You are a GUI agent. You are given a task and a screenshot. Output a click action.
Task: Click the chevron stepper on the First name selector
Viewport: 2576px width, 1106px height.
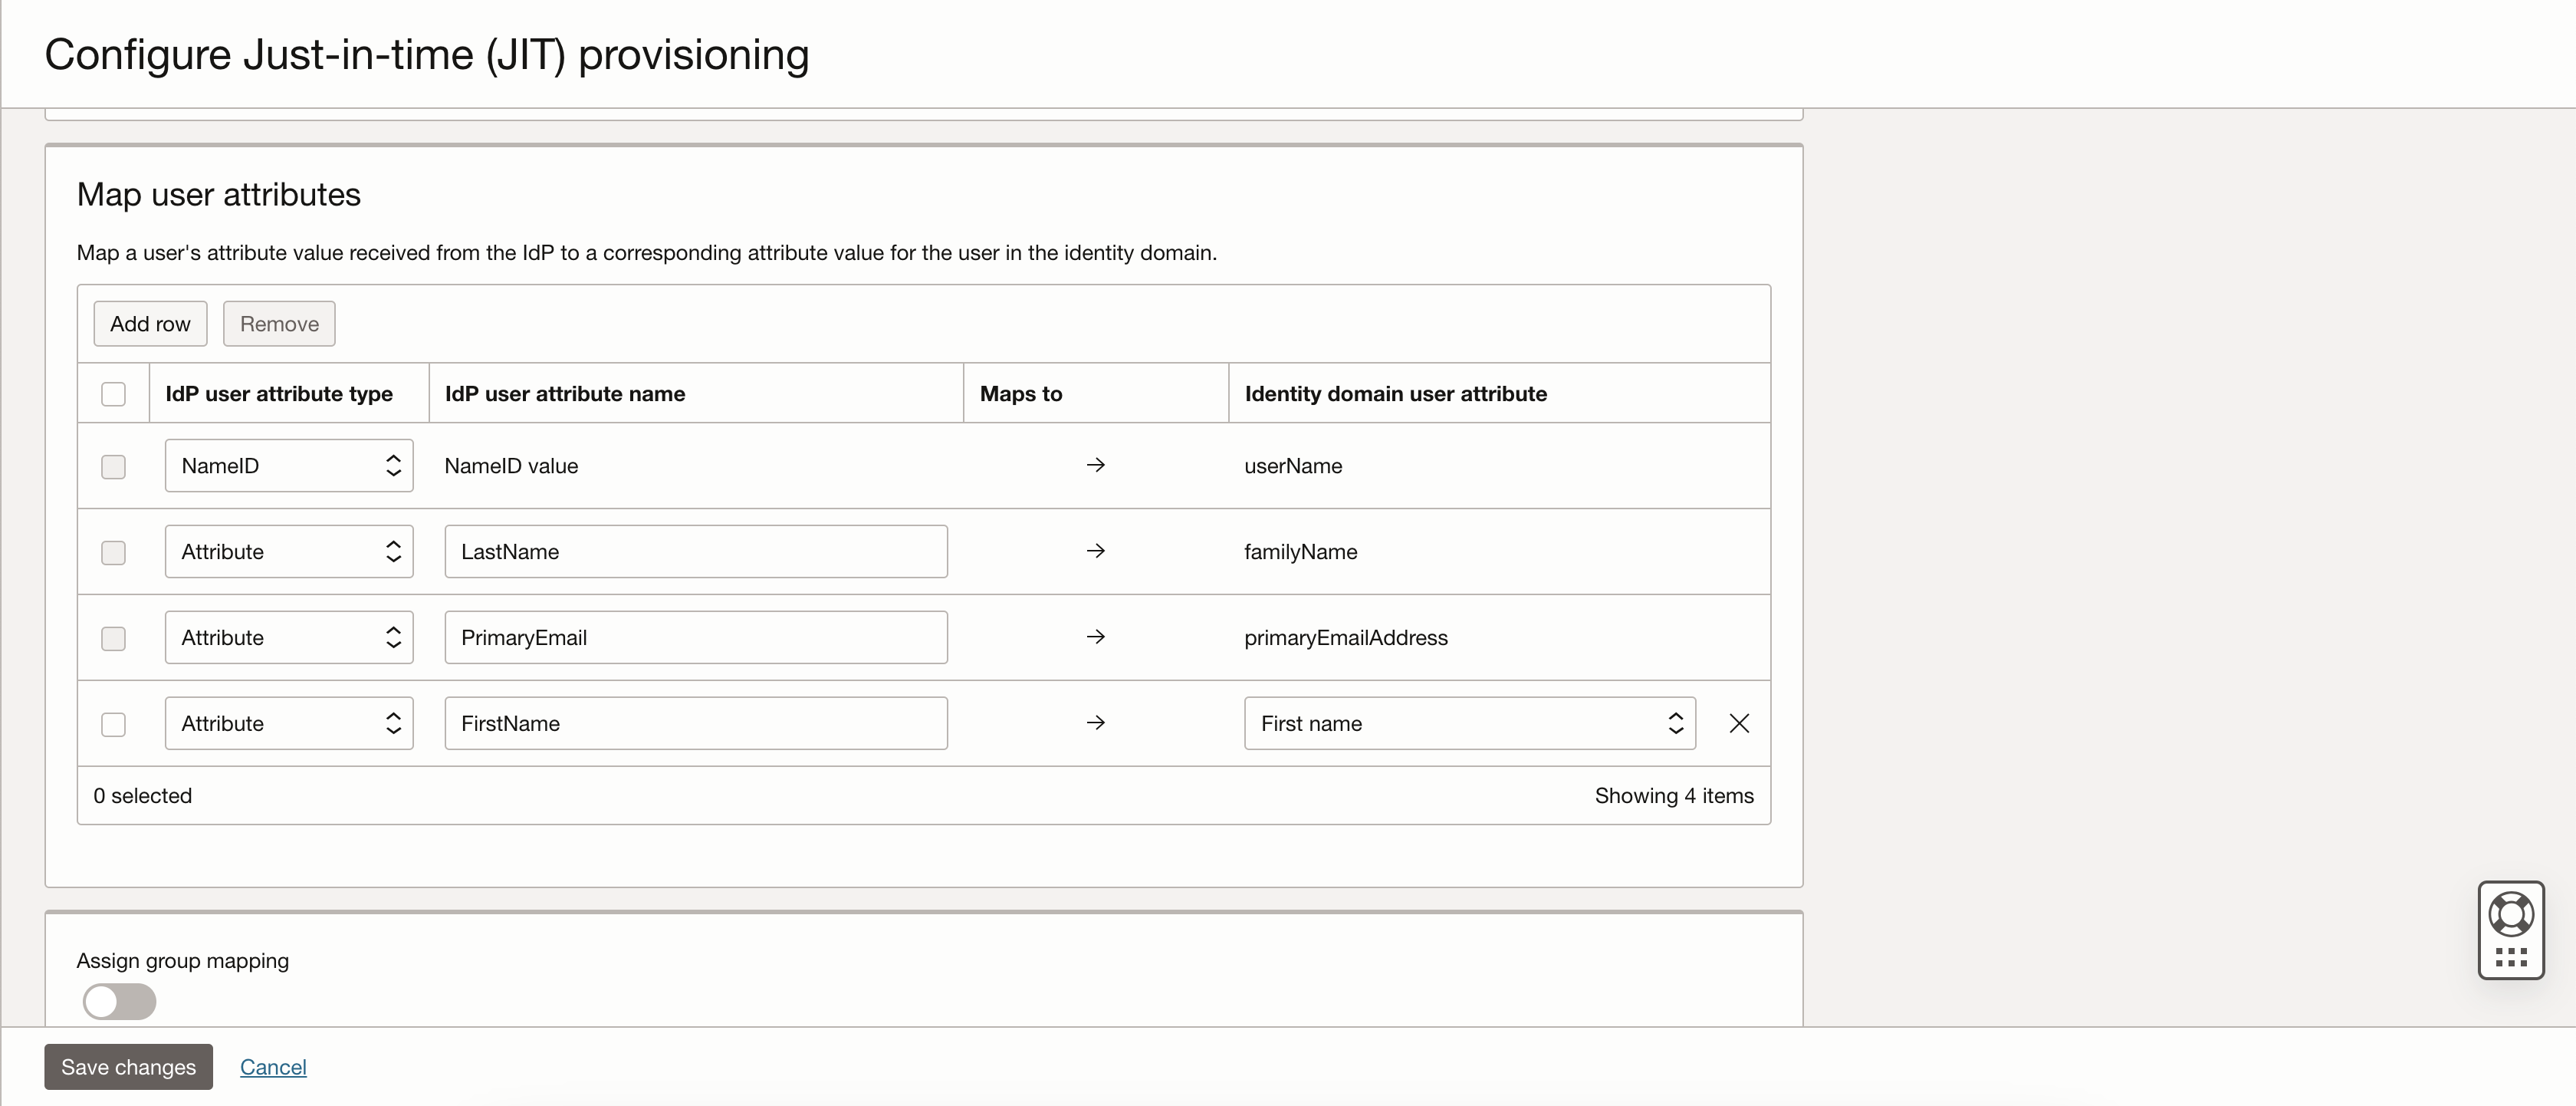pyautogui.click(x=1675, y=722)
